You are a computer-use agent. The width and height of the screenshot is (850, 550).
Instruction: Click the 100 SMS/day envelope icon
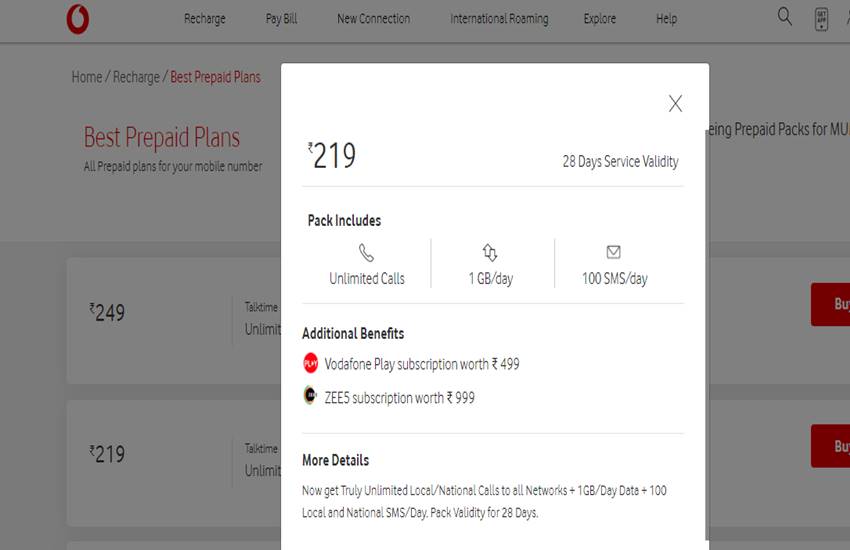(x=614, y=253)
